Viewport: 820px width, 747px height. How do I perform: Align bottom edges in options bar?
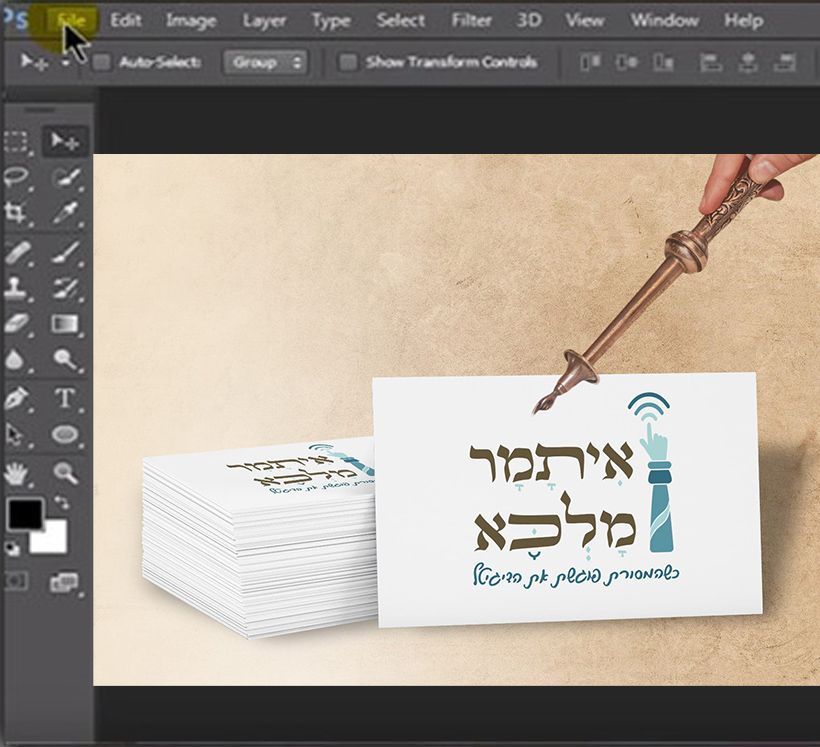pos(663,63)
